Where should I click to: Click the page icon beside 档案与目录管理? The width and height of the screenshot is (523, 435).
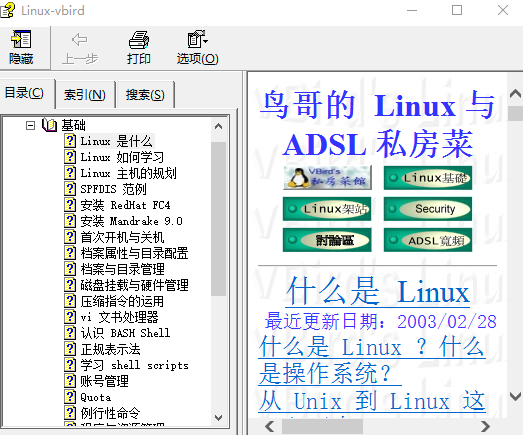(x=70, y=269)
